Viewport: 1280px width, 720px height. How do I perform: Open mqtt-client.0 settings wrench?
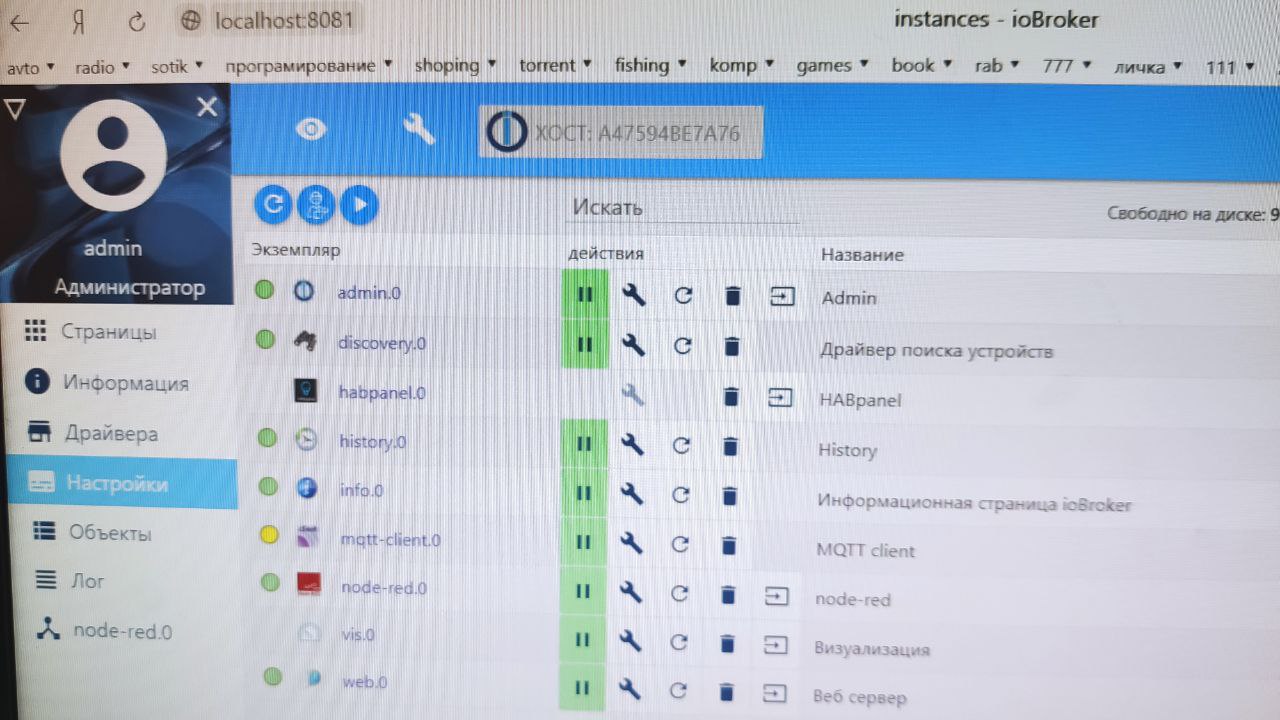pyautogui.click(x=631, y=544)
